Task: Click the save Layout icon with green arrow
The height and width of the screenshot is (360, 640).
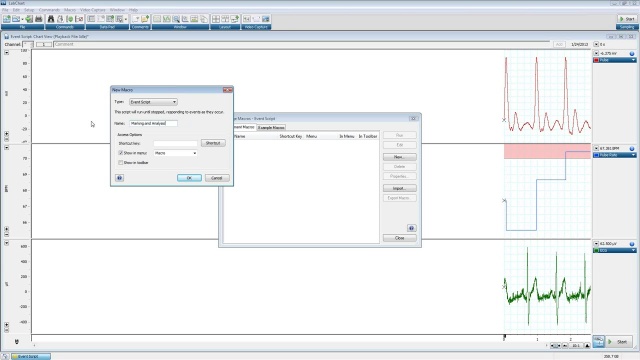Action: tap(235, 19)
